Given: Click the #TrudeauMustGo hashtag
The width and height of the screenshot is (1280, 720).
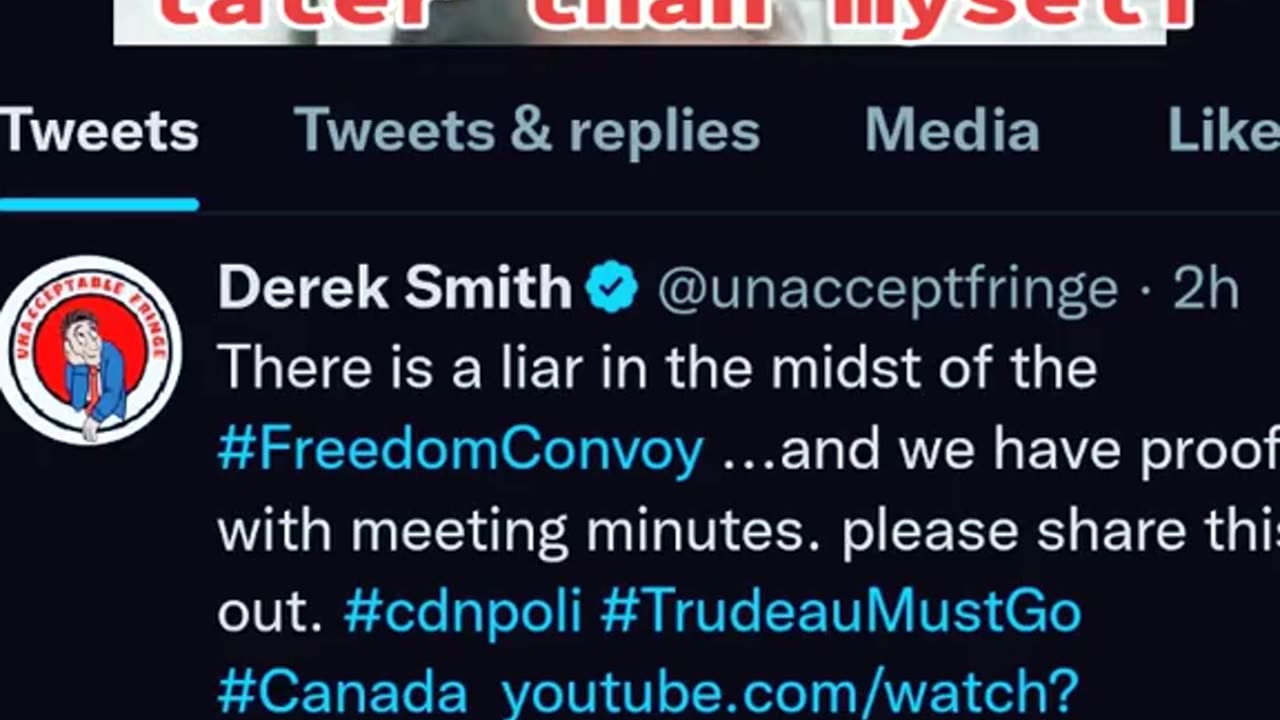Looking at the screenshot, I should pyautogui.click(x=841, y=611).
